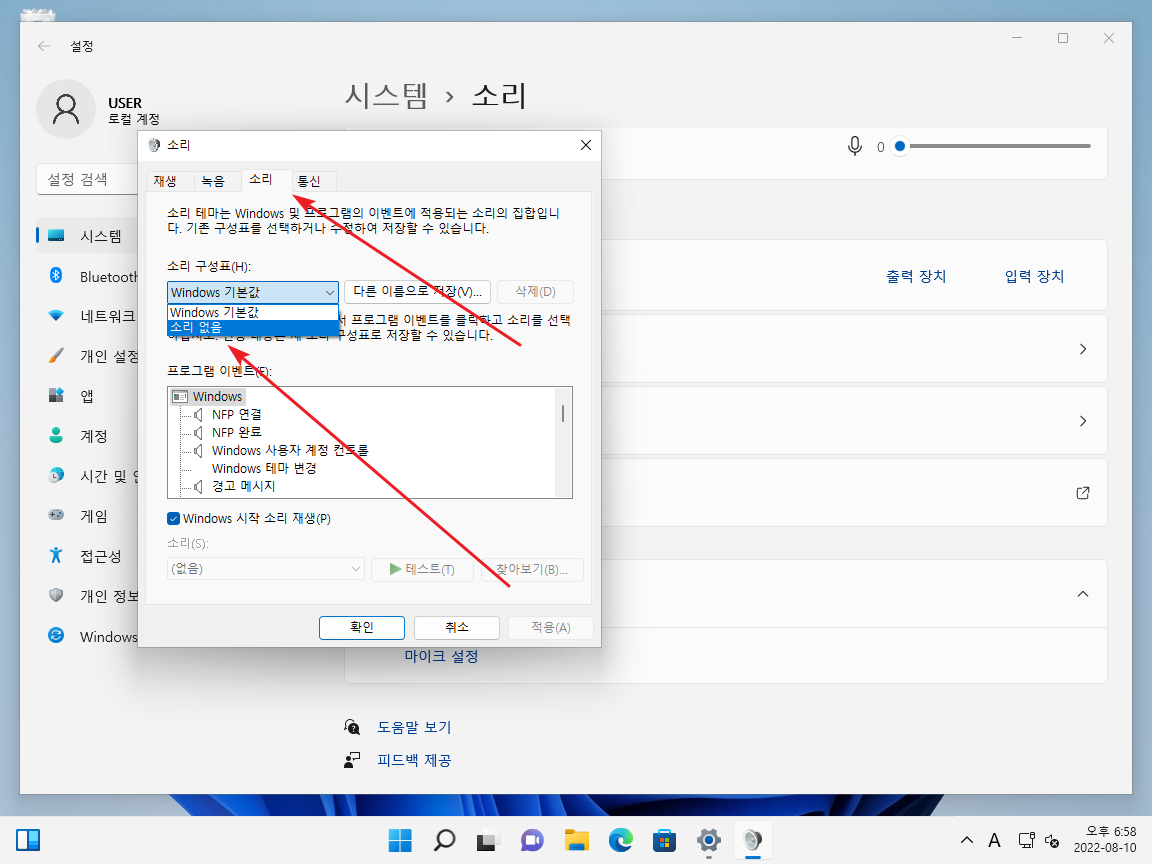Confirm with the 확인 button

pyautogui.click(x=361, y=627)
